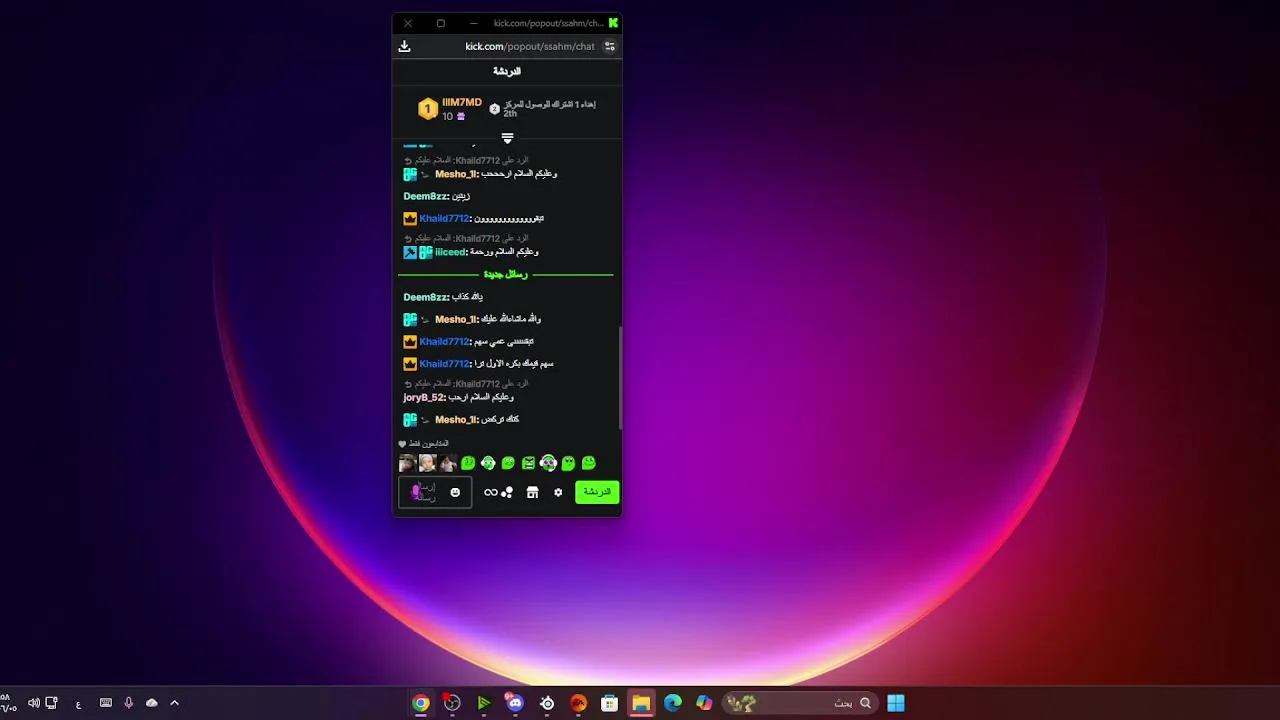Click the chat header title

pos(507,72)
